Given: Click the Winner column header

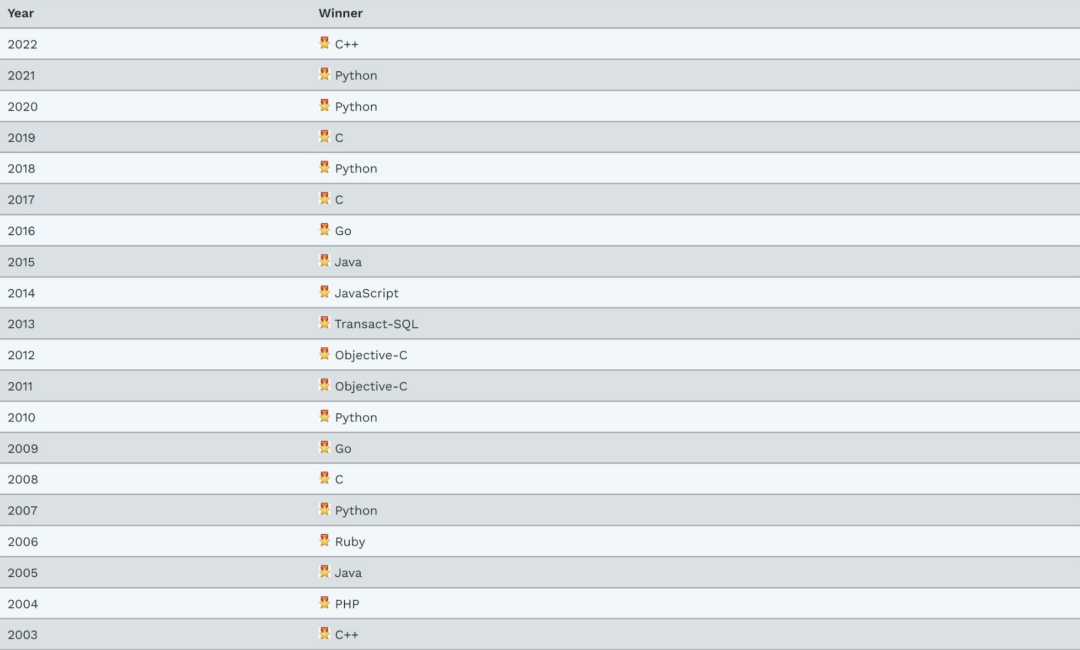Looking at the screenshot, I should 340,13.
